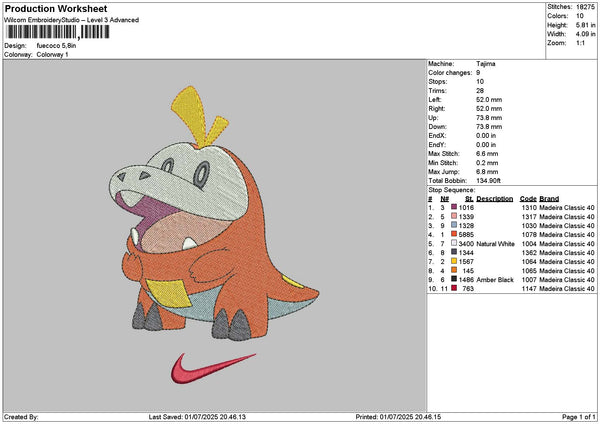Click the Total Bobbin value '134.90ft'
600x424 pixels.
click(x=488, y=181)
